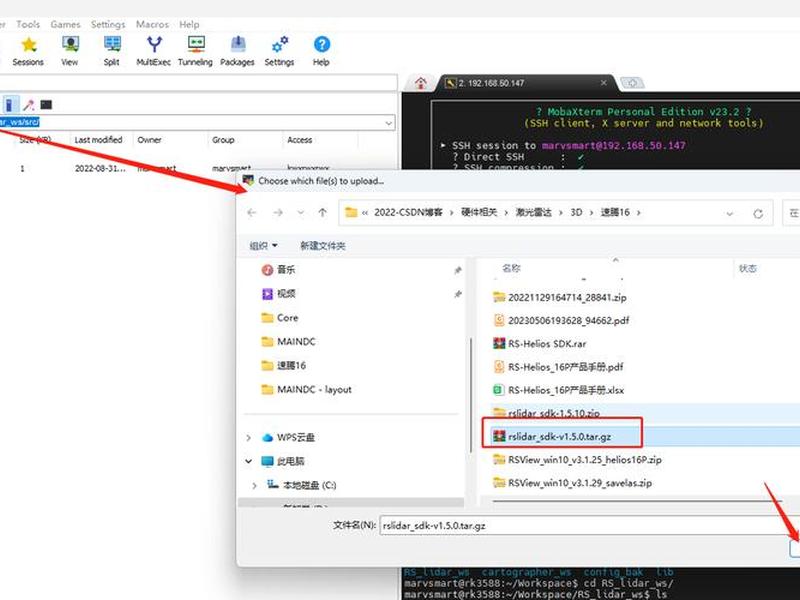Open the Tunneling tool
Screen dimensions: 800x600
pos(195,52)
